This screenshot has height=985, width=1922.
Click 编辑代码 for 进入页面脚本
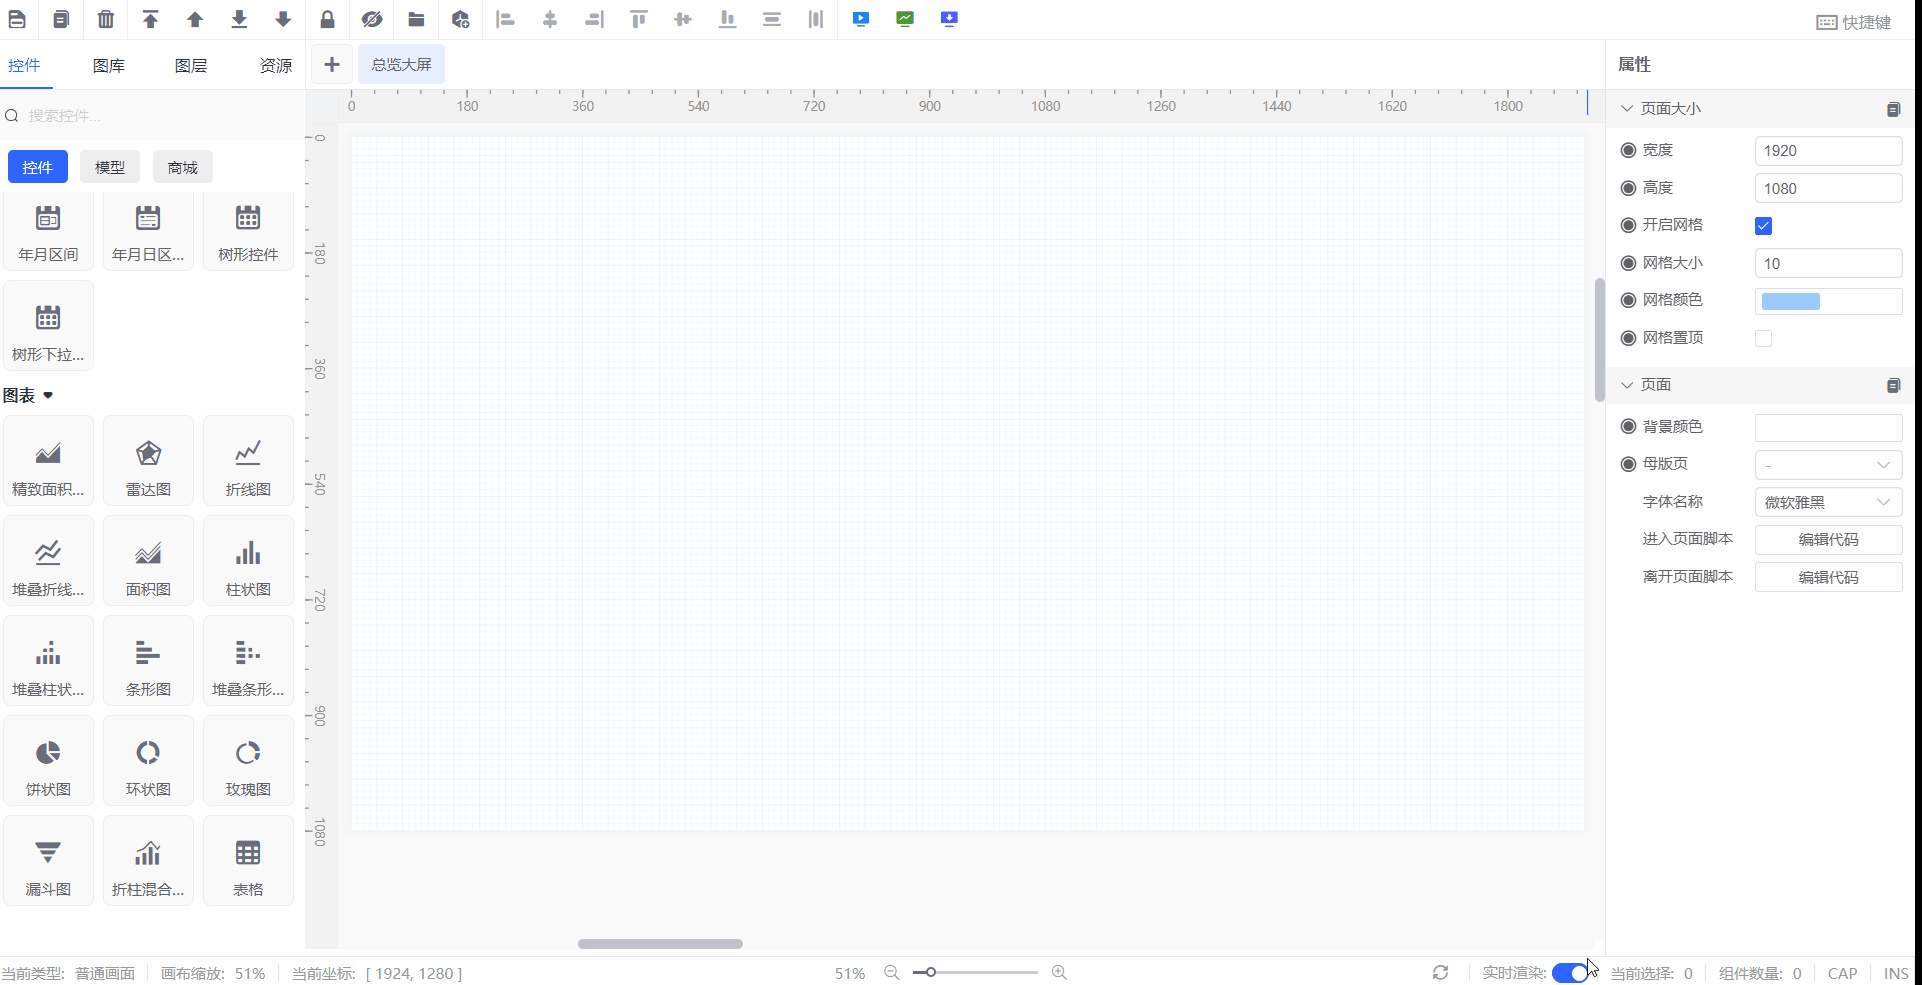pyautogui.click(x=1828, y=540)
